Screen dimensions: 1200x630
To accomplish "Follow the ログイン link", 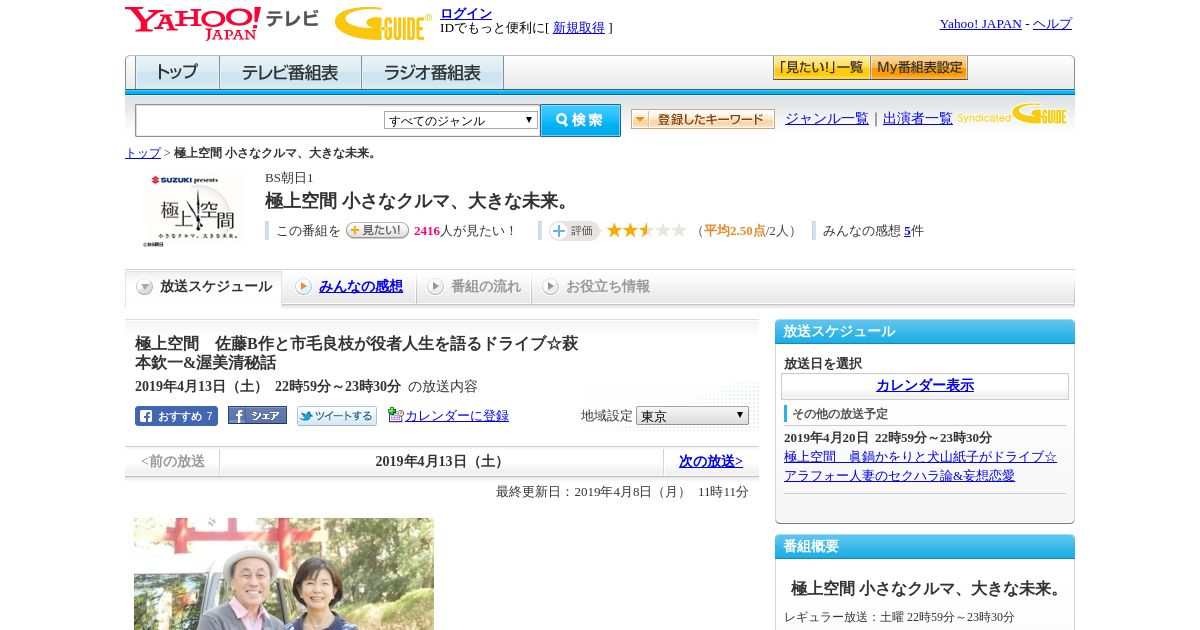I will 466,13.
